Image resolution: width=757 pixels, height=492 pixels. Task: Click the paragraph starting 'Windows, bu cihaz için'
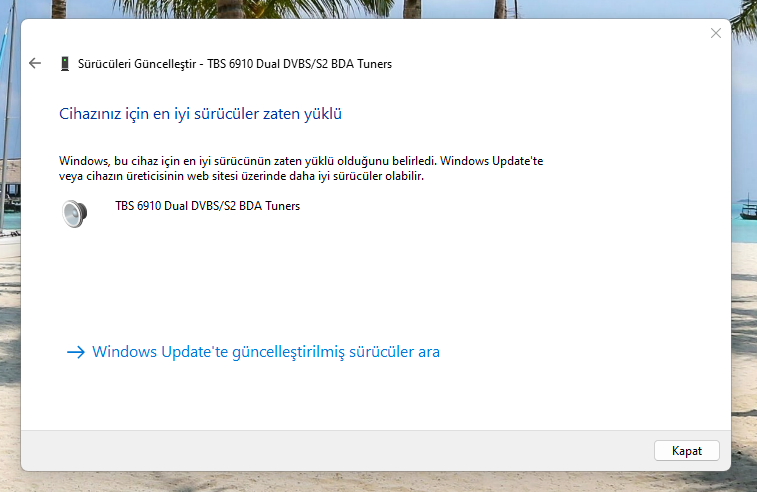(x=301, y=168)
